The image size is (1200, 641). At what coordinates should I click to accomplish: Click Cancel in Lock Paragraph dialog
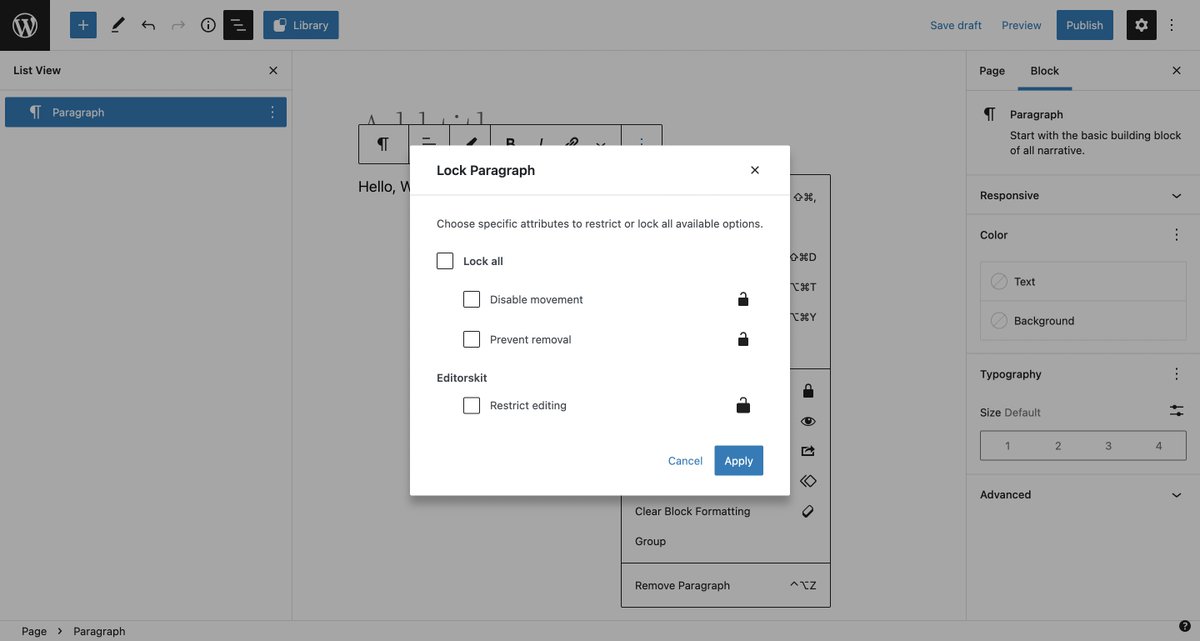pos(685,461)
